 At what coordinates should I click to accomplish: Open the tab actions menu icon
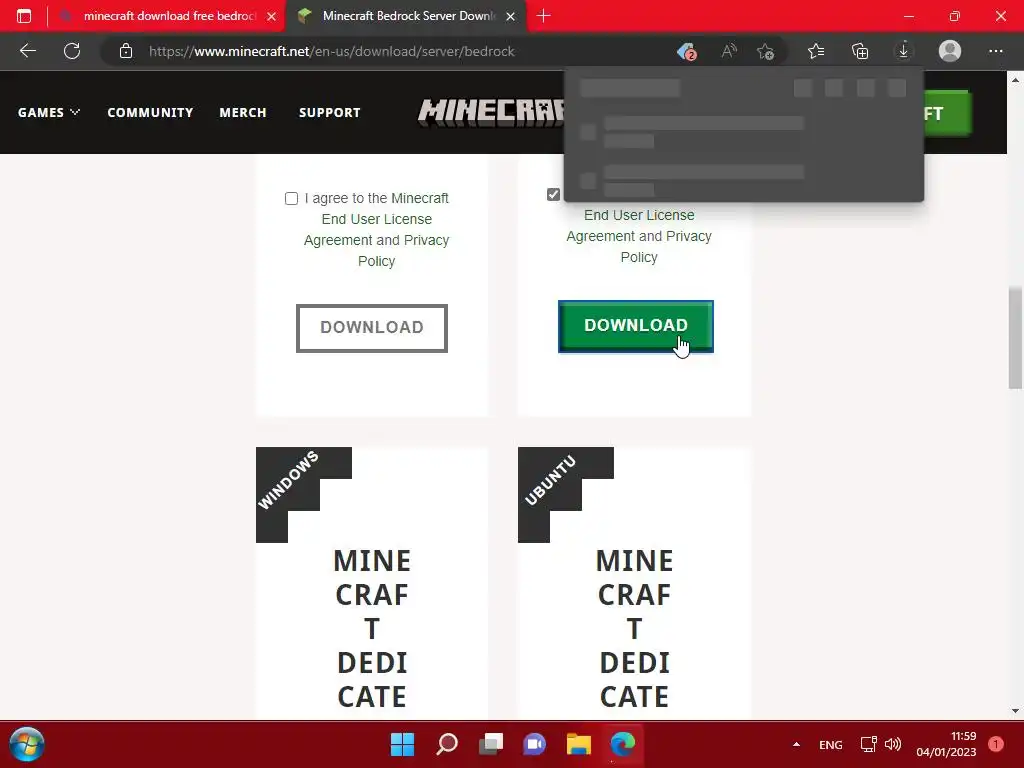pyautogui.click(x=24, y=16)
